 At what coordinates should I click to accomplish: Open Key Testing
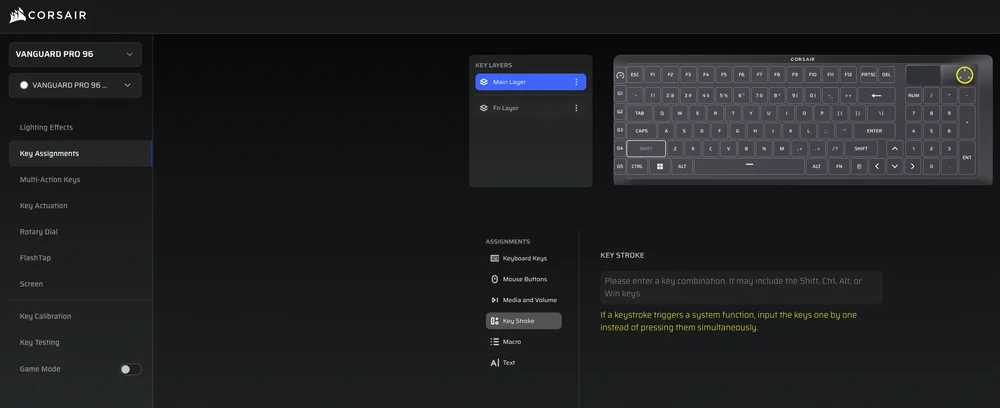(x=80, y=342)
